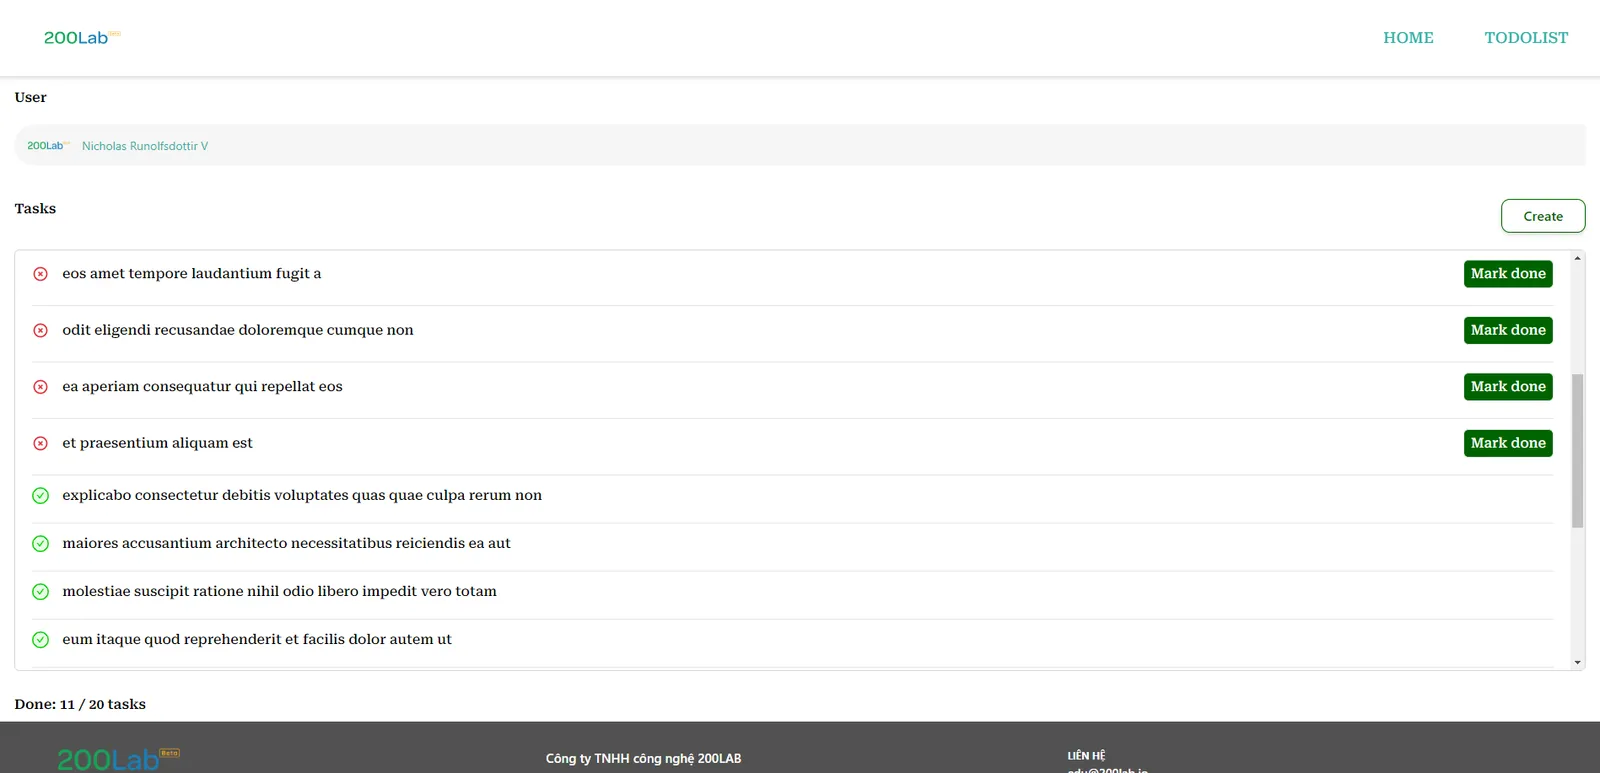Viewport: 1600px width, 773px height.
Task: Select task text "odit eligendi recusandae doloremque cumque non"
Action: pos(238,330)
